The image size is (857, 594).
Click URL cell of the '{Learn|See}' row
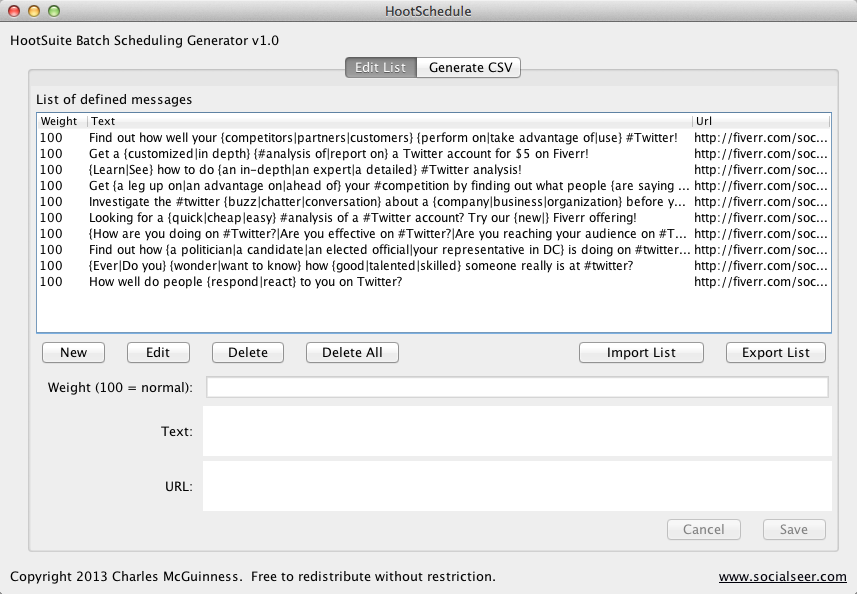pyautogui.click(x=761, y=170)
